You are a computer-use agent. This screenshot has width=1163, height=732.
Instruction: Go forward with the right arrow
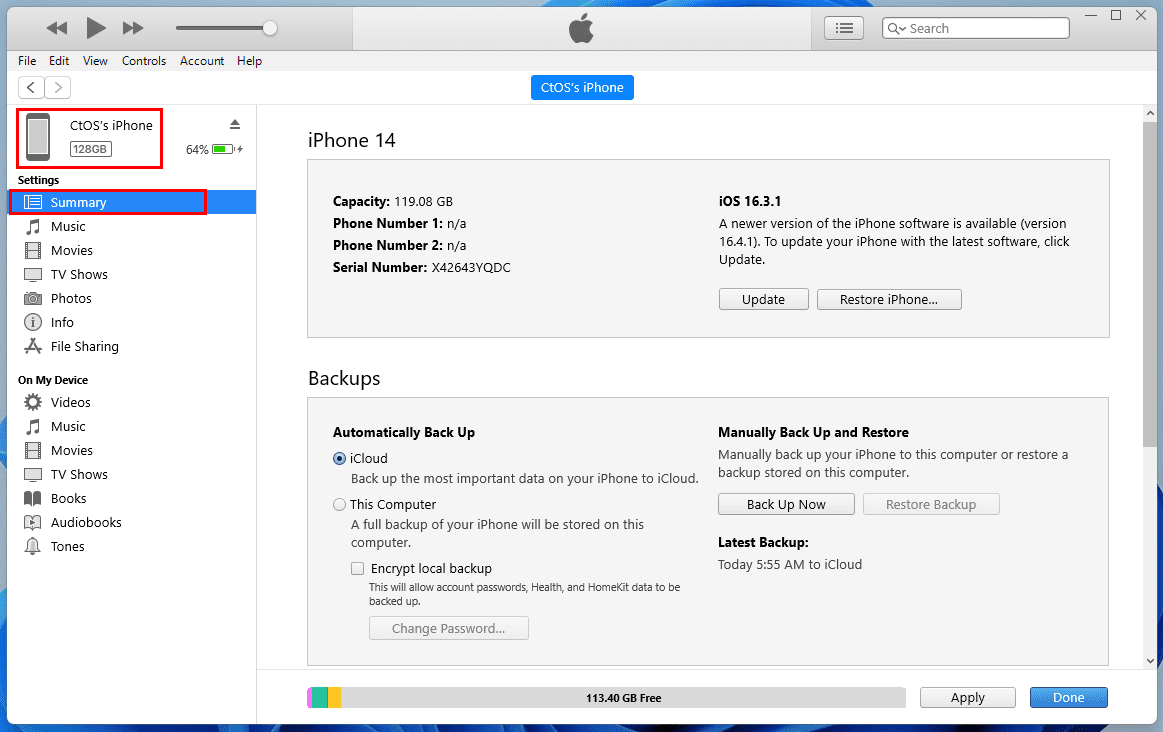[58, 88]
